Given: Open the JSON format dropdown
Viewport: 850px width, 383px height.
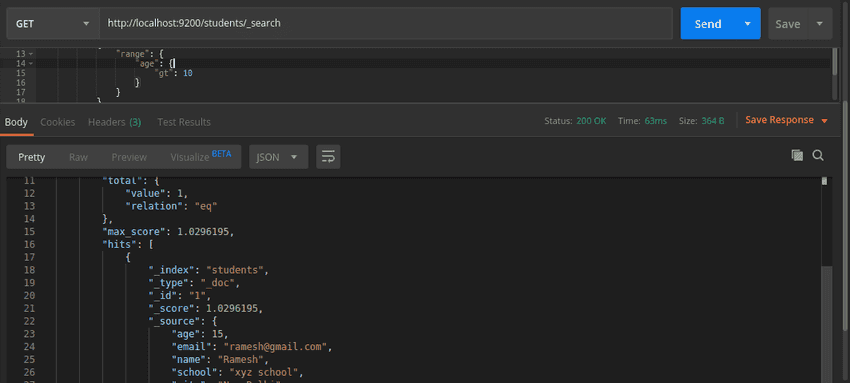Looking at the screenshot, I should pos(279,157).
